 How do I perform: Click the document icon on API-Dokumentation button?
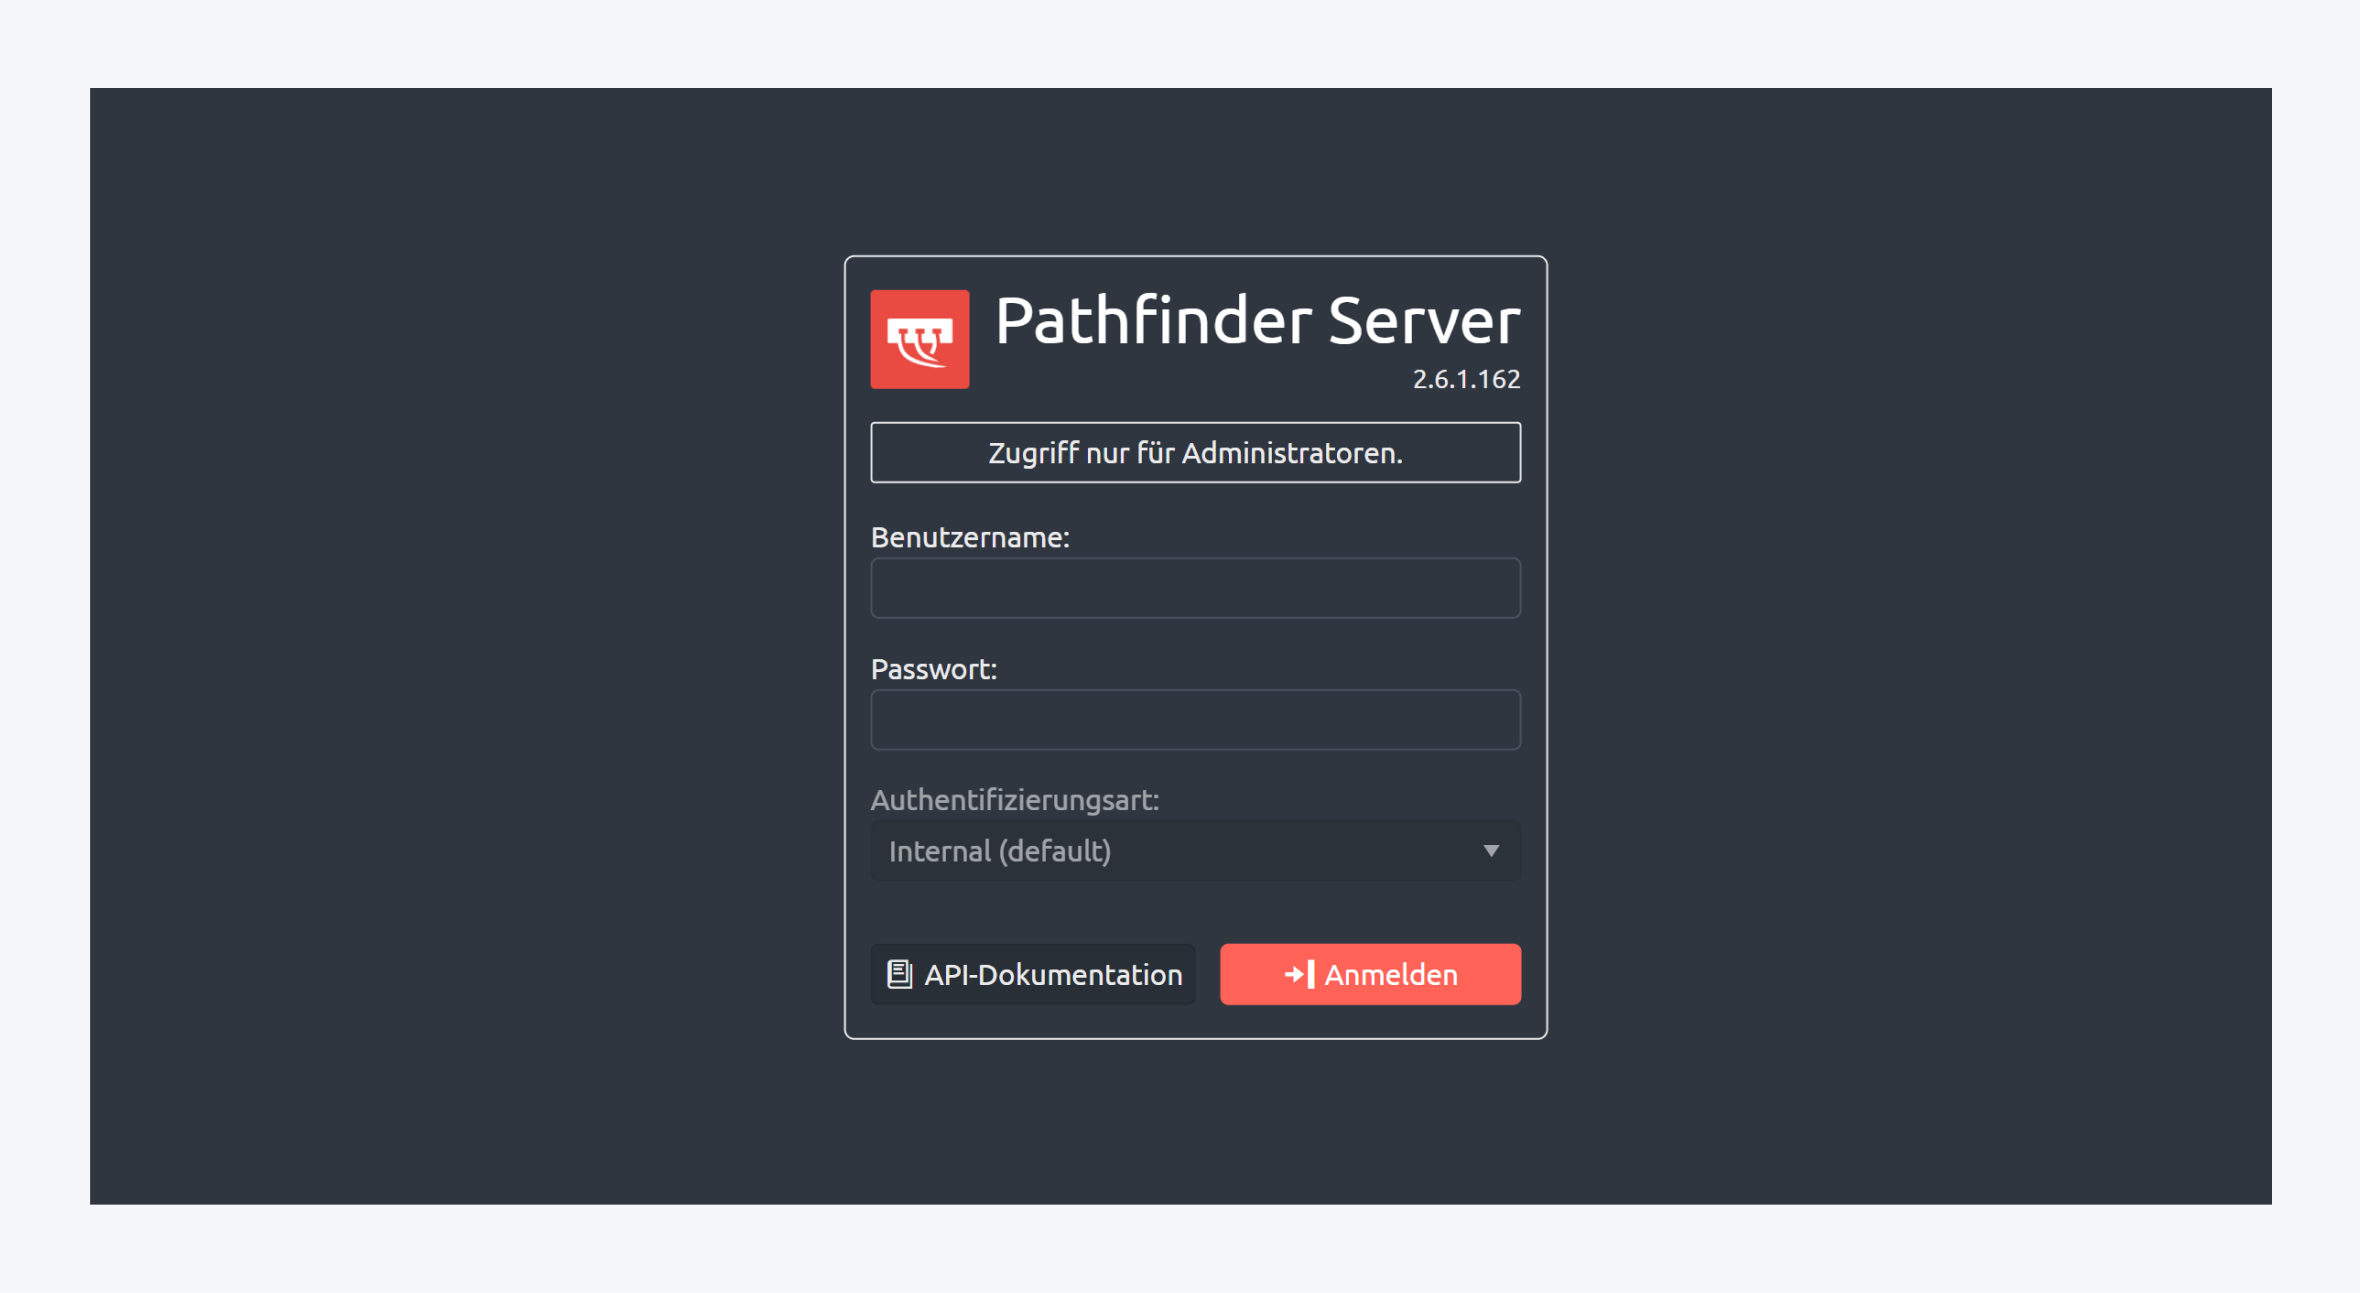(x=901, y=973)
